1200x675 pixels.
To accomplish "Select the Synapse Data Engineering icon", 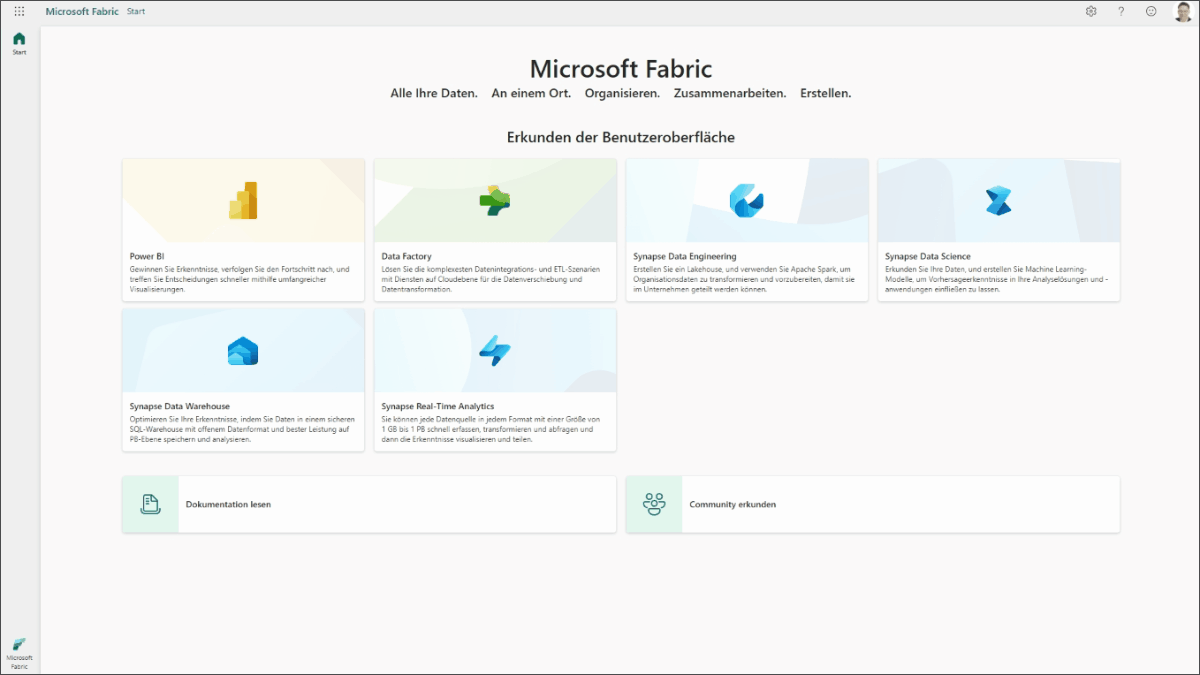I will [x=746, y=201].
